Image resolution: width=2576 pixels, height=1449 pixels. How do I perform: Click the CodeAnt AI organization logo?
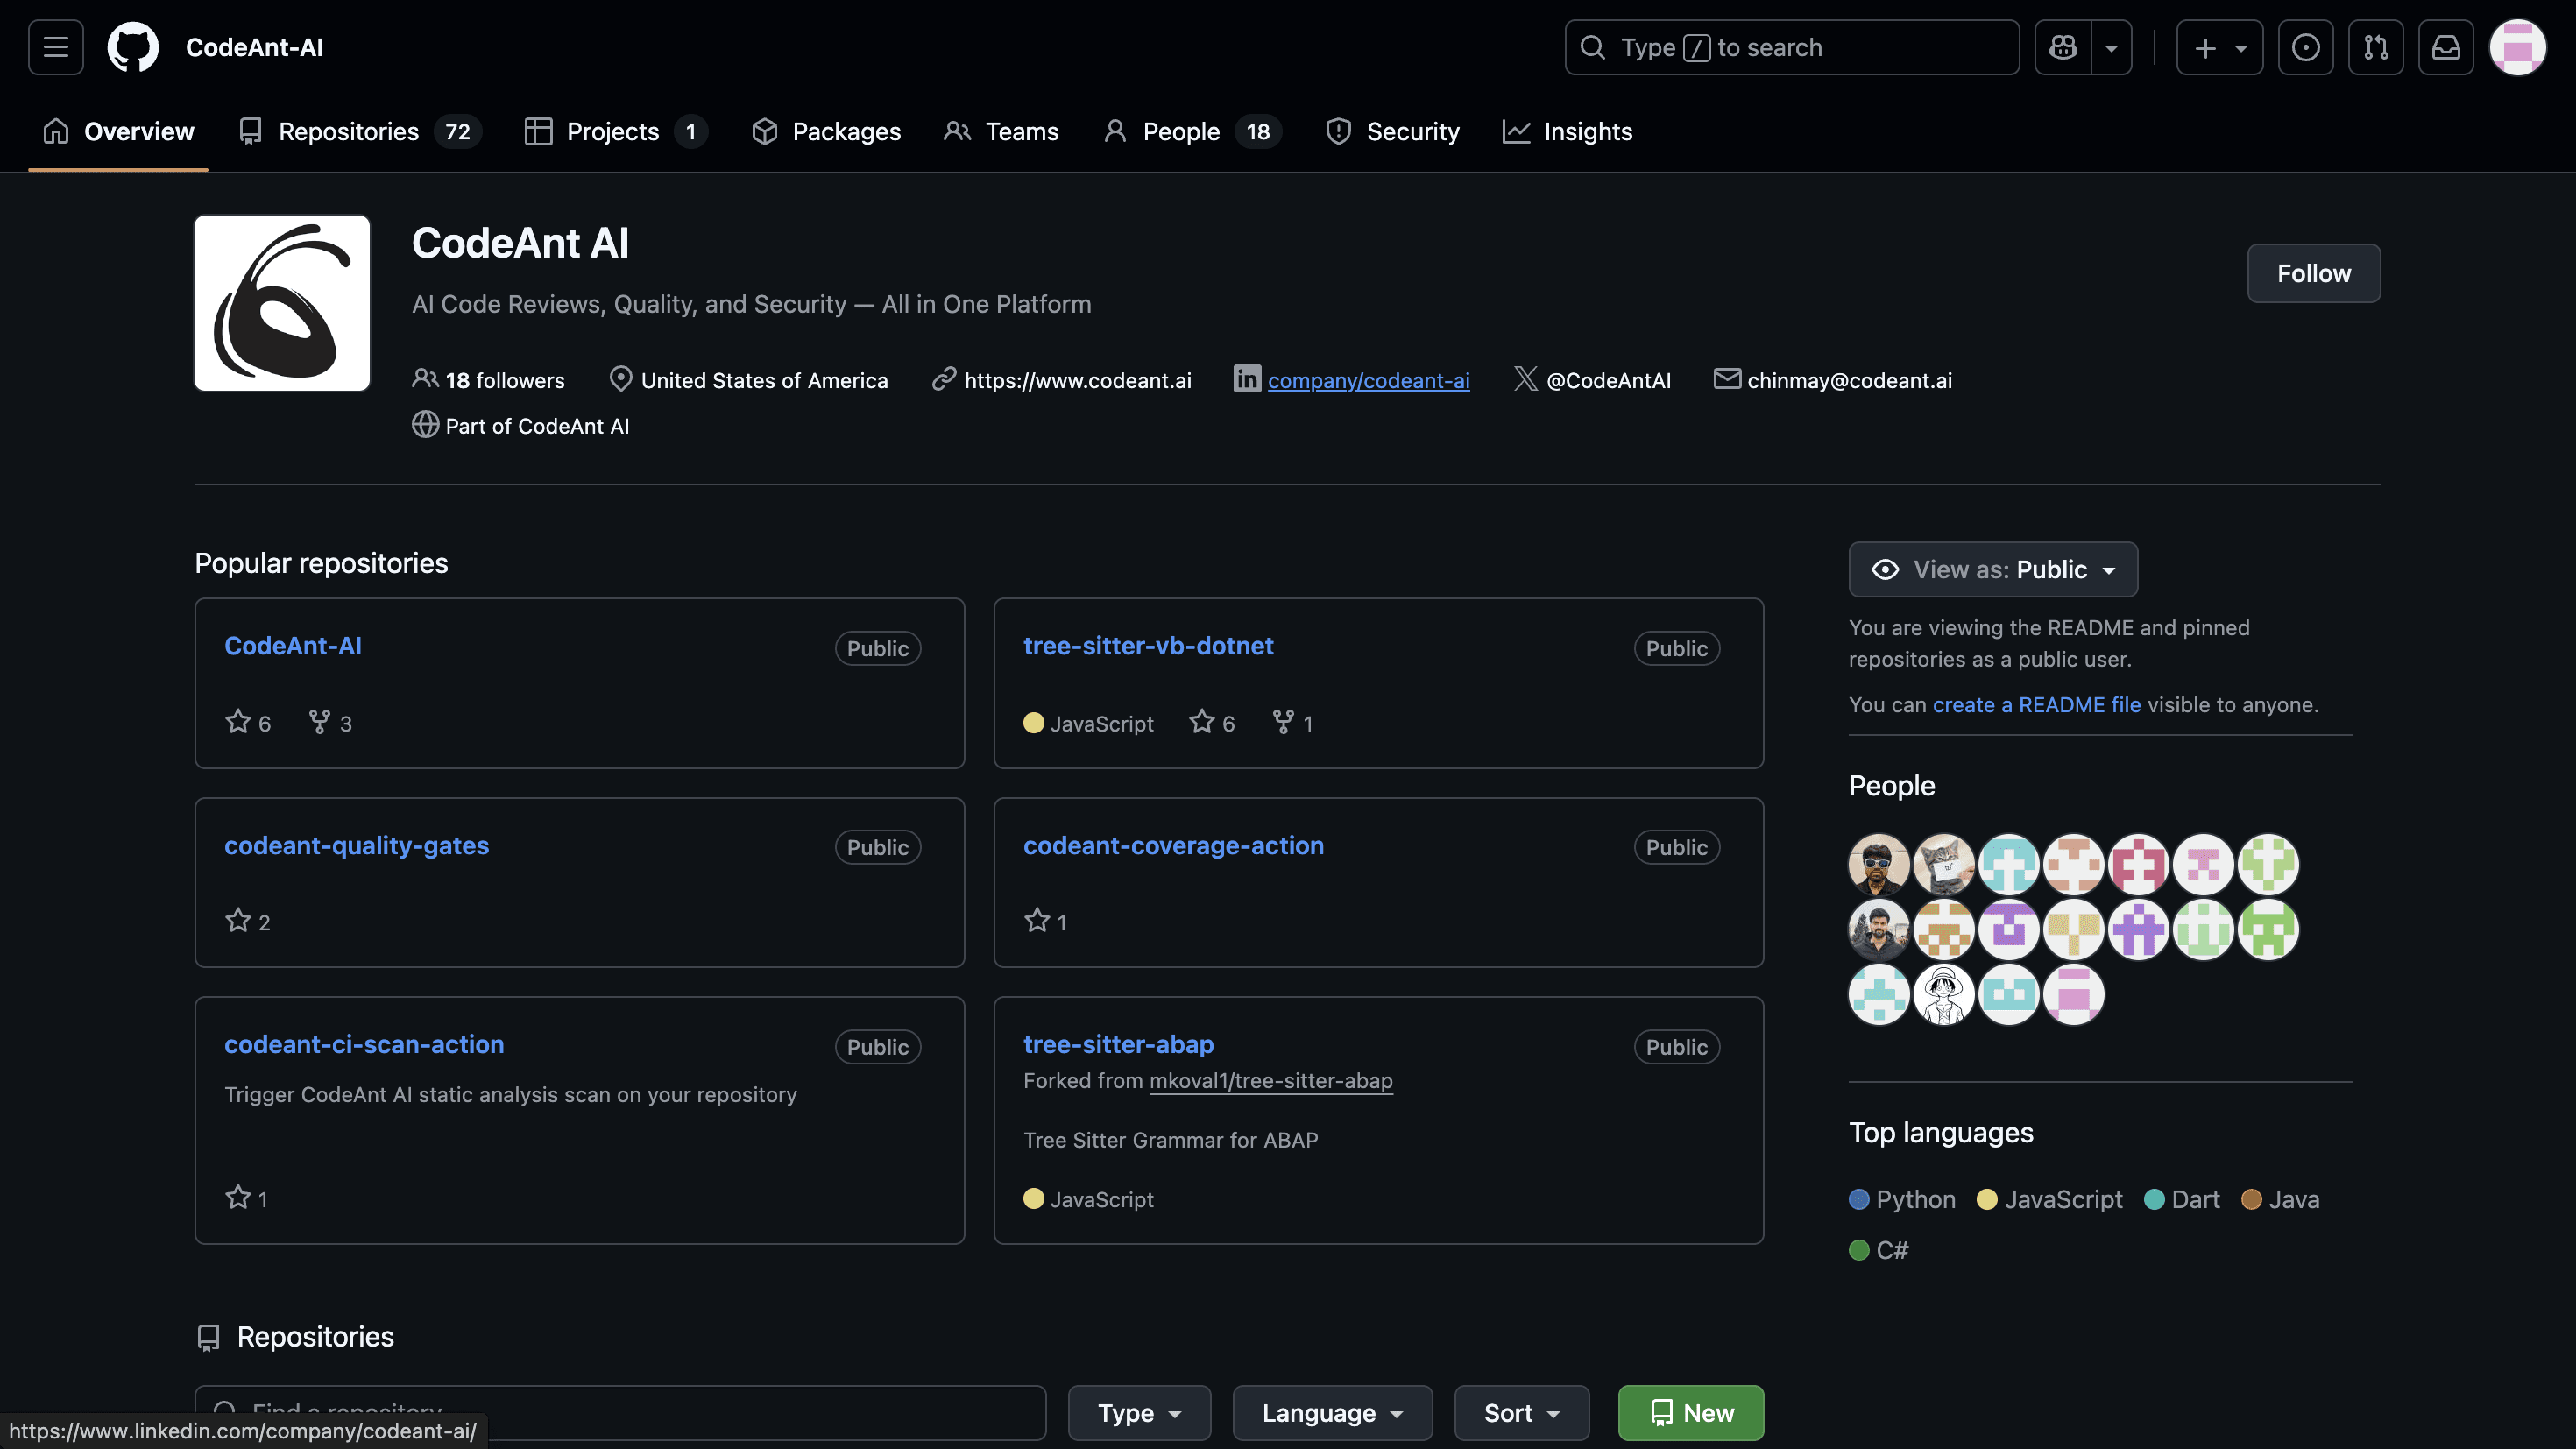[x=282, y=303]
